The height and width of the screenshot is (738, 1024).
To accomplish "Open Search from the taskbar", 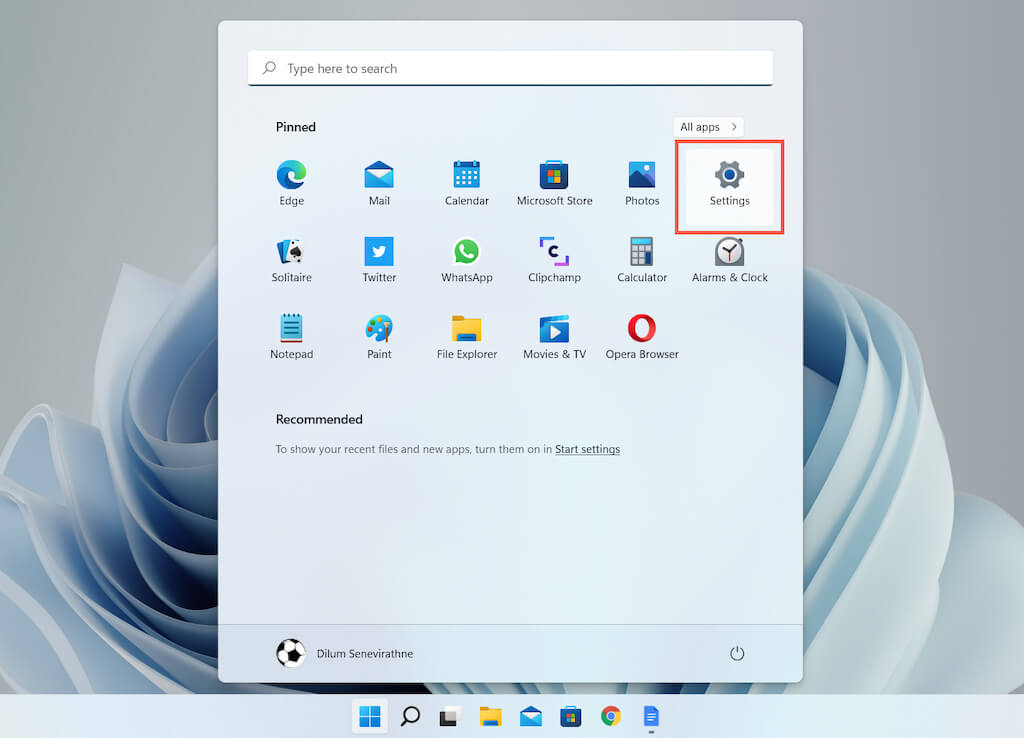I will point(410,716).
